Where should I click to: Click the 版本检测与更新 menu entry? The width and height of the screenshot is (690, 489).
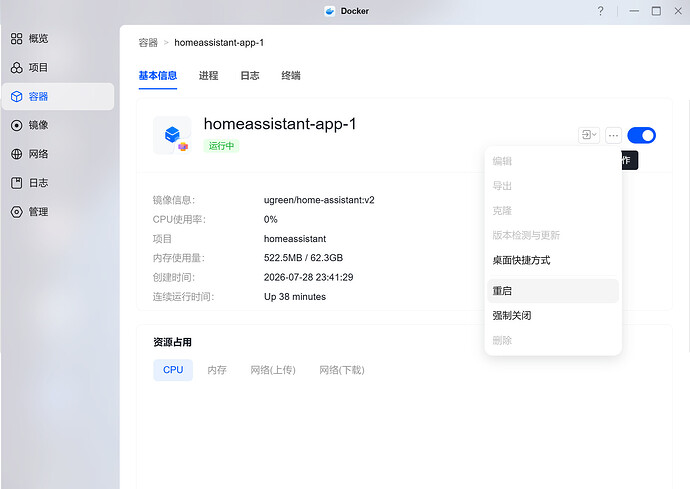click(x=553, y=235)
